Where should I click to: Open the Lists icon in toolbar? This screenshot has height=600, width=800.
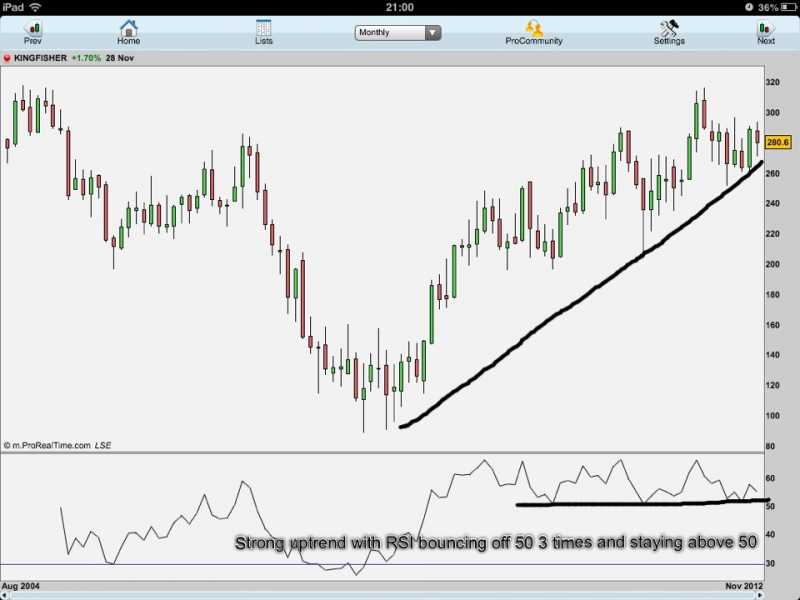point(264,32)
